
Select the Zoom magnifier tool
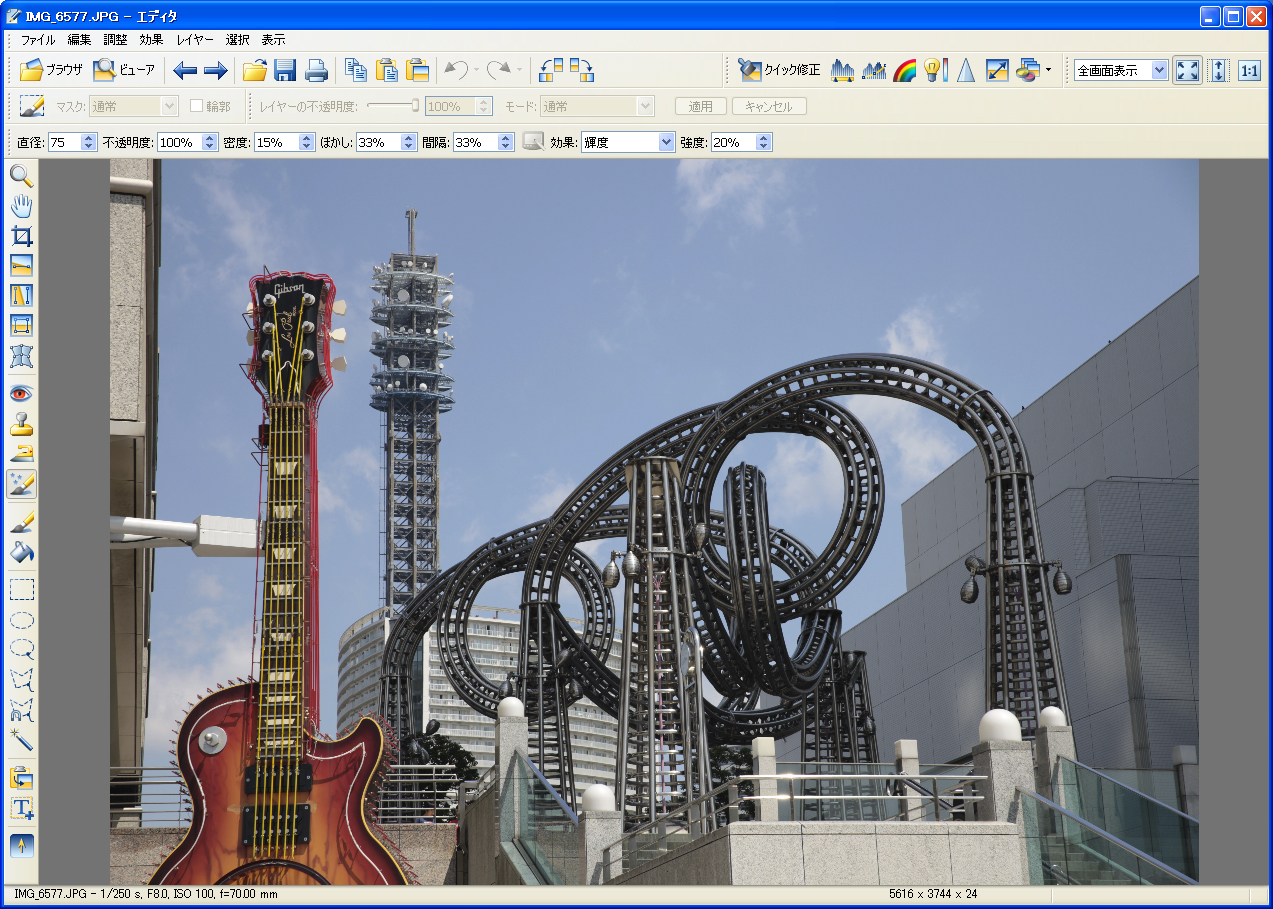click(x=21, y=177)
